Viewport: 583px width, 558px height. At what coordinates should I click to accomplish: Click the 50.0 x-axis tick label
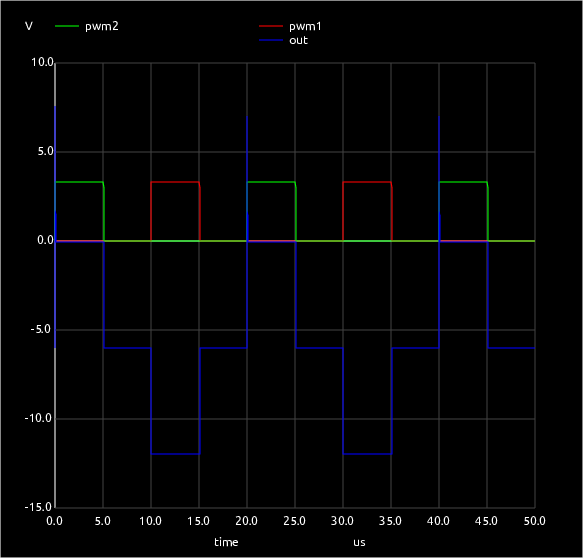535,521
